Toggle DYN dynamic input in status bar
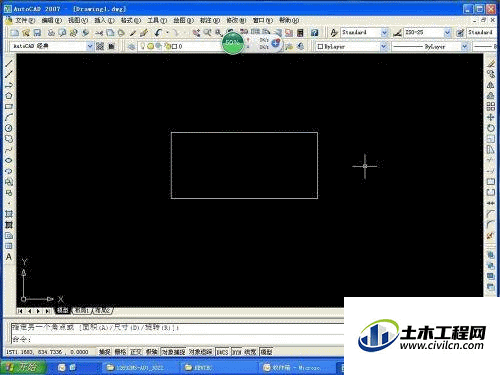 point(237,352)
